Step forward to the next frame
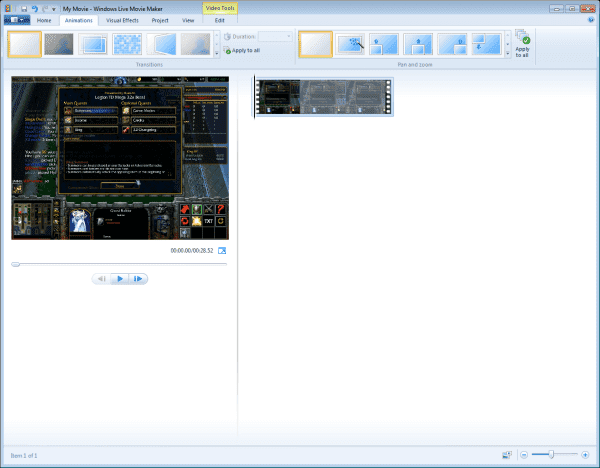The width and height of the screenshot is (600, 468). [x=138, y=279]
